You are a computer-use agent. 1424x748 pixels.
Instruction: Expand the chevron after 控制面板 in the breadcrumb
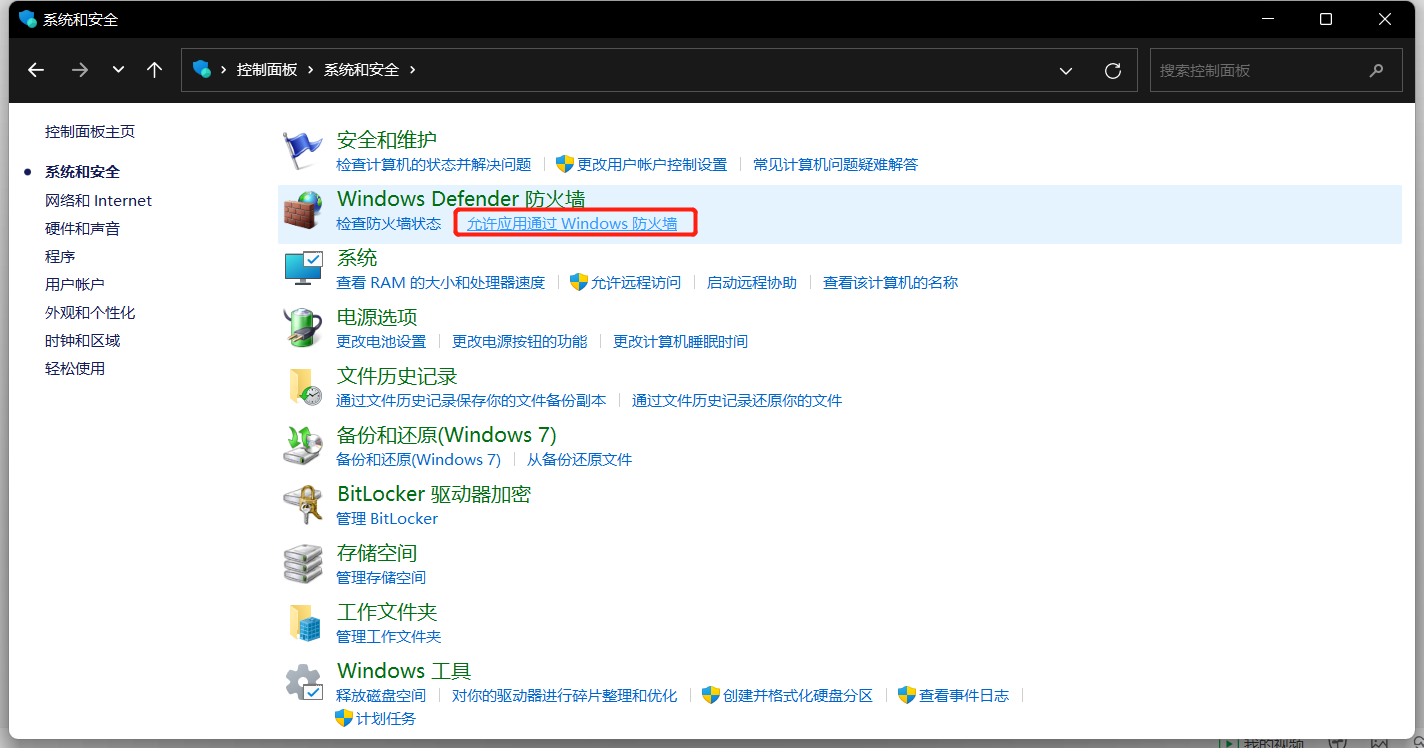pos(311,70)
